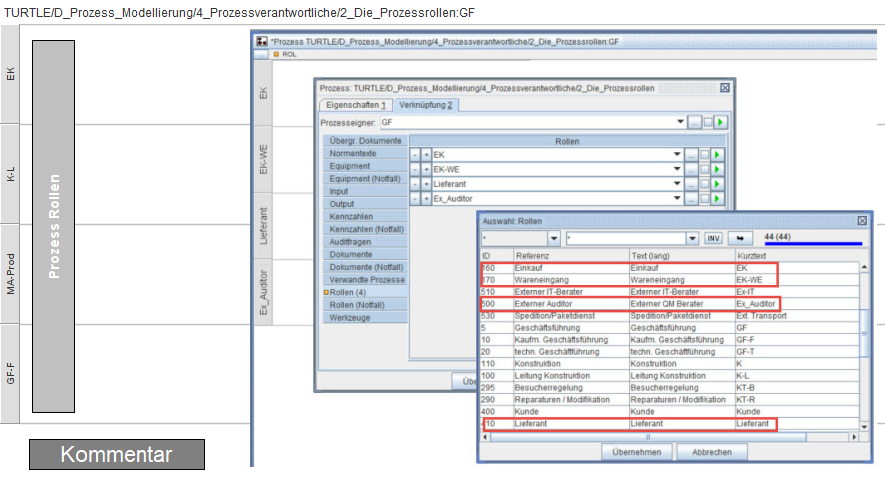Open the Lieferant role dropdown
This screenshot has height=477, width=885.
[677, 184]
